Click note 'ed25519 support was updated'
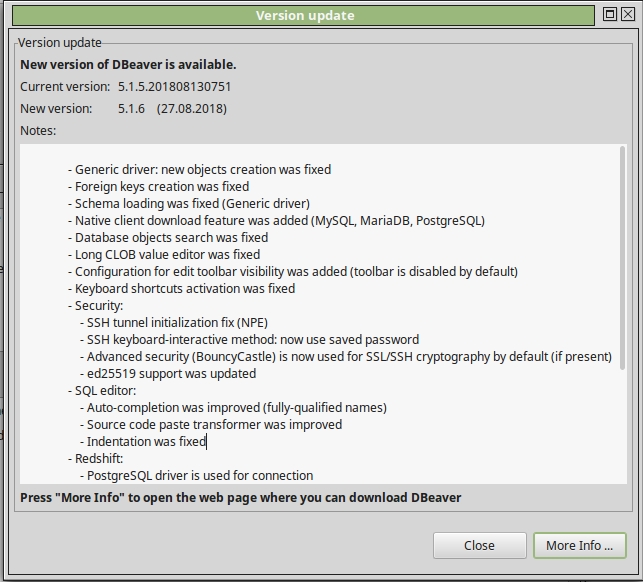The width and height of the screenshot is (643, 582). pyautogui.click(x=168, y=374)
